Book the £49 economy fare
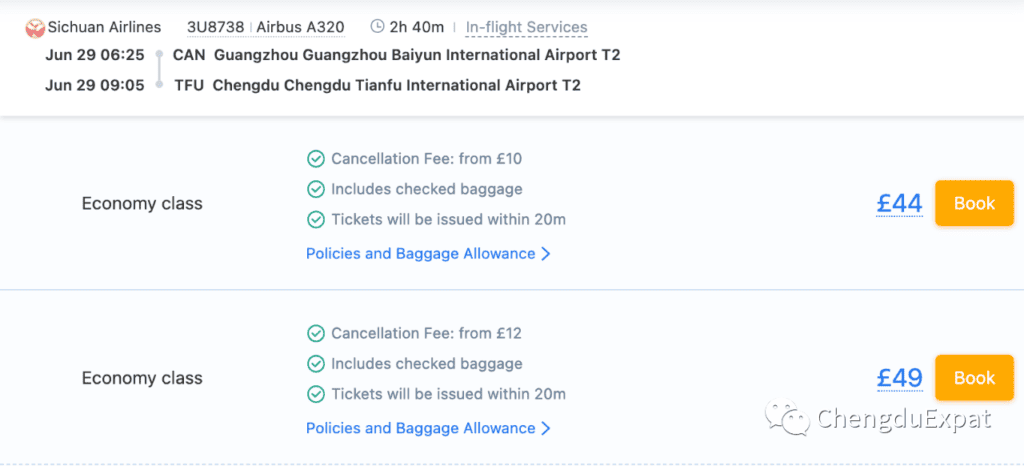 click(974, 378)
